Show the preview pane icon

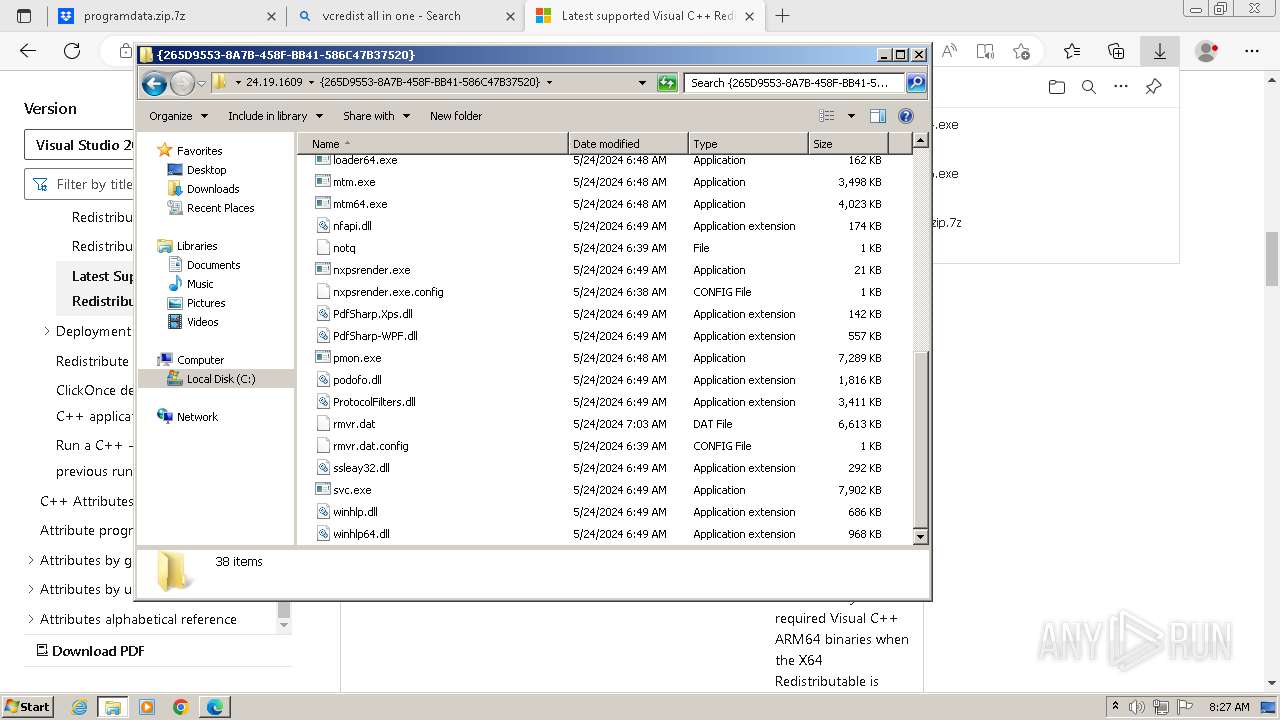[x=877, y=116]
